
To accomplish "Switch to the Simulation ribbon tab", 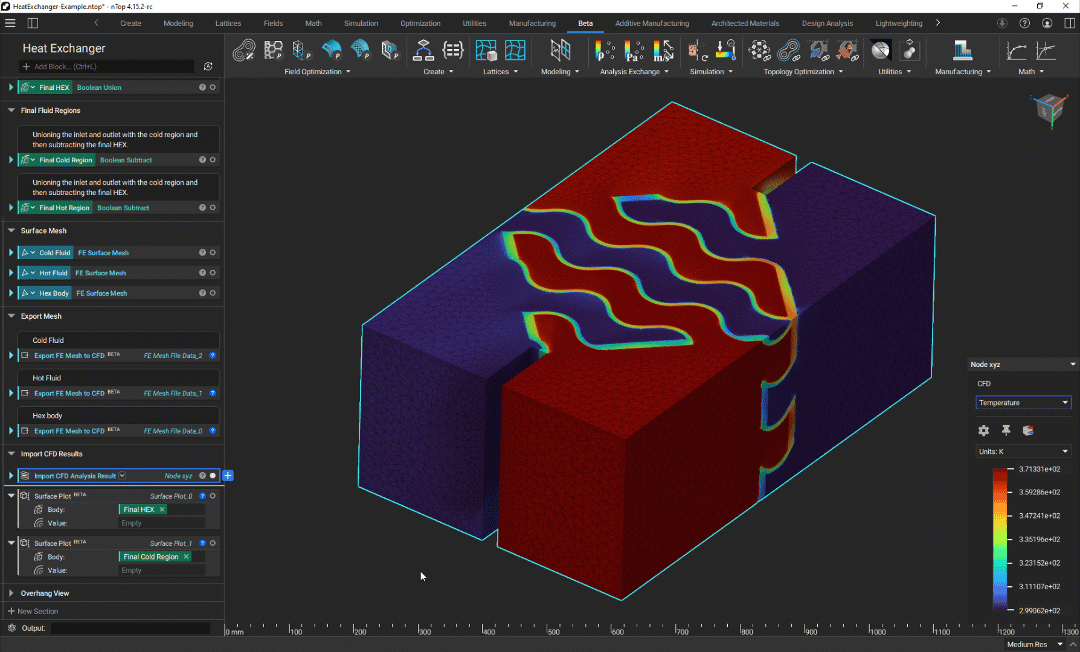I will click(x=361, y=23).
